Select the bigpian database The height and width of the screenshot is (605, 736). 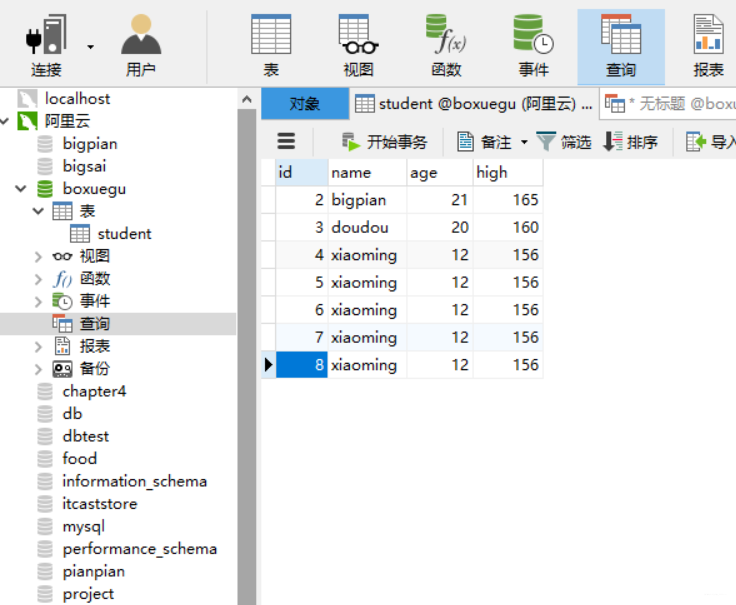[x=90, y=144]
